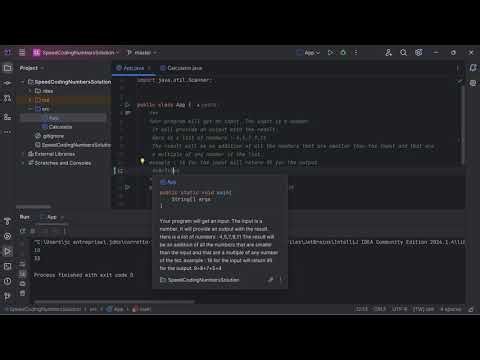
Task: Open the main hamburger menu
Action: 22,52
